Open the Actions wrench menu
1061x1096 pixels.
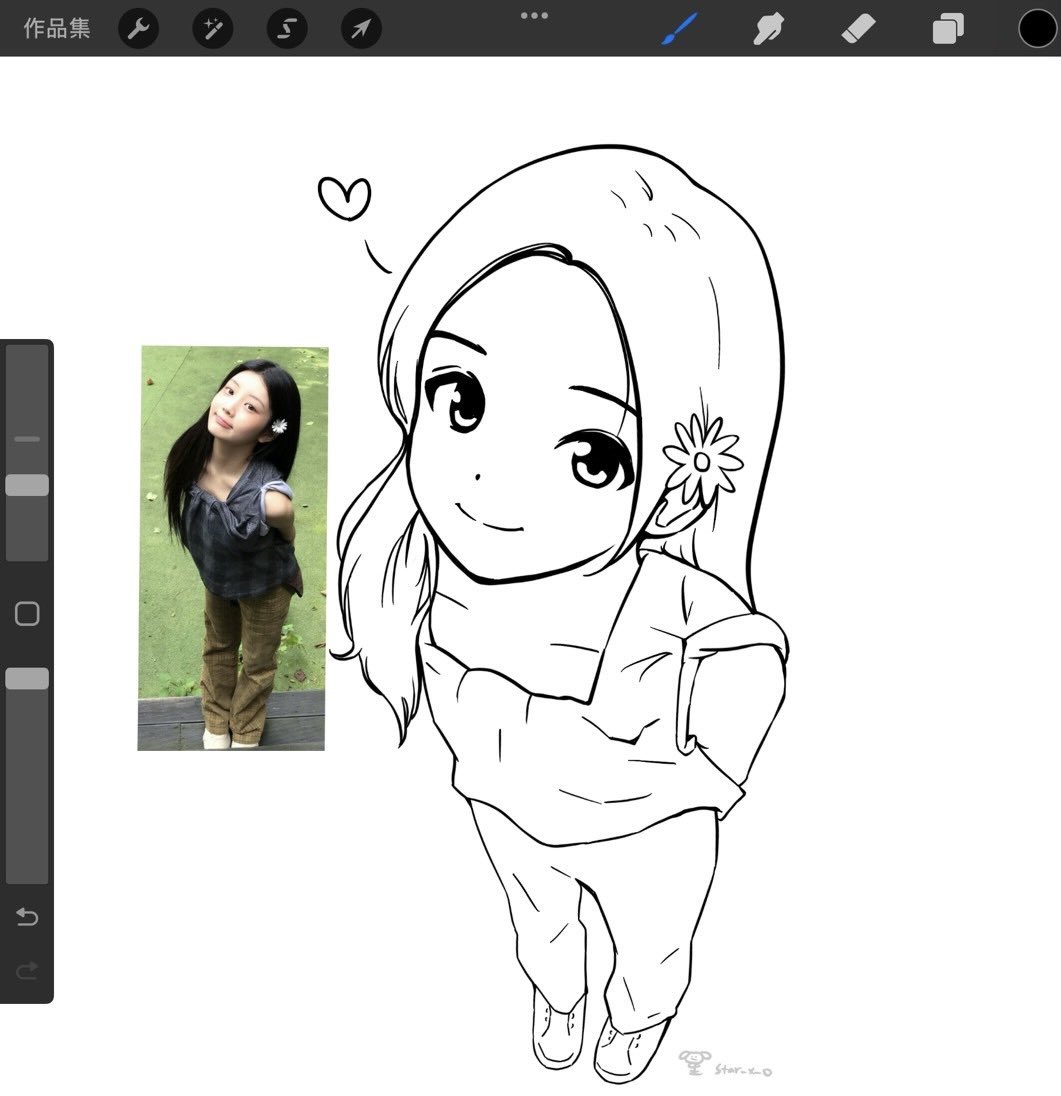pyautogui.click(x=138, y=29)
